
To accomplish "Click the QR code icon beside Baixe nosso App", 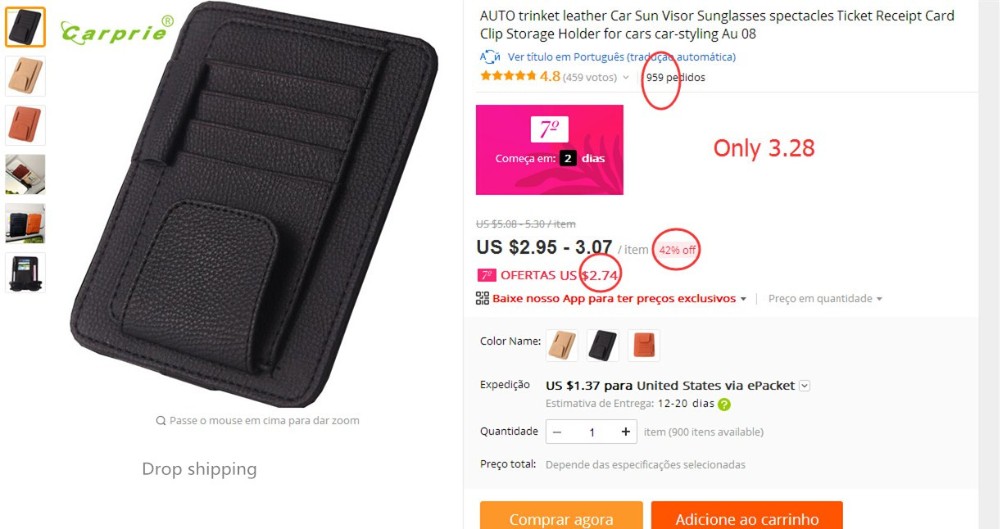I will (x=483, y=298).
